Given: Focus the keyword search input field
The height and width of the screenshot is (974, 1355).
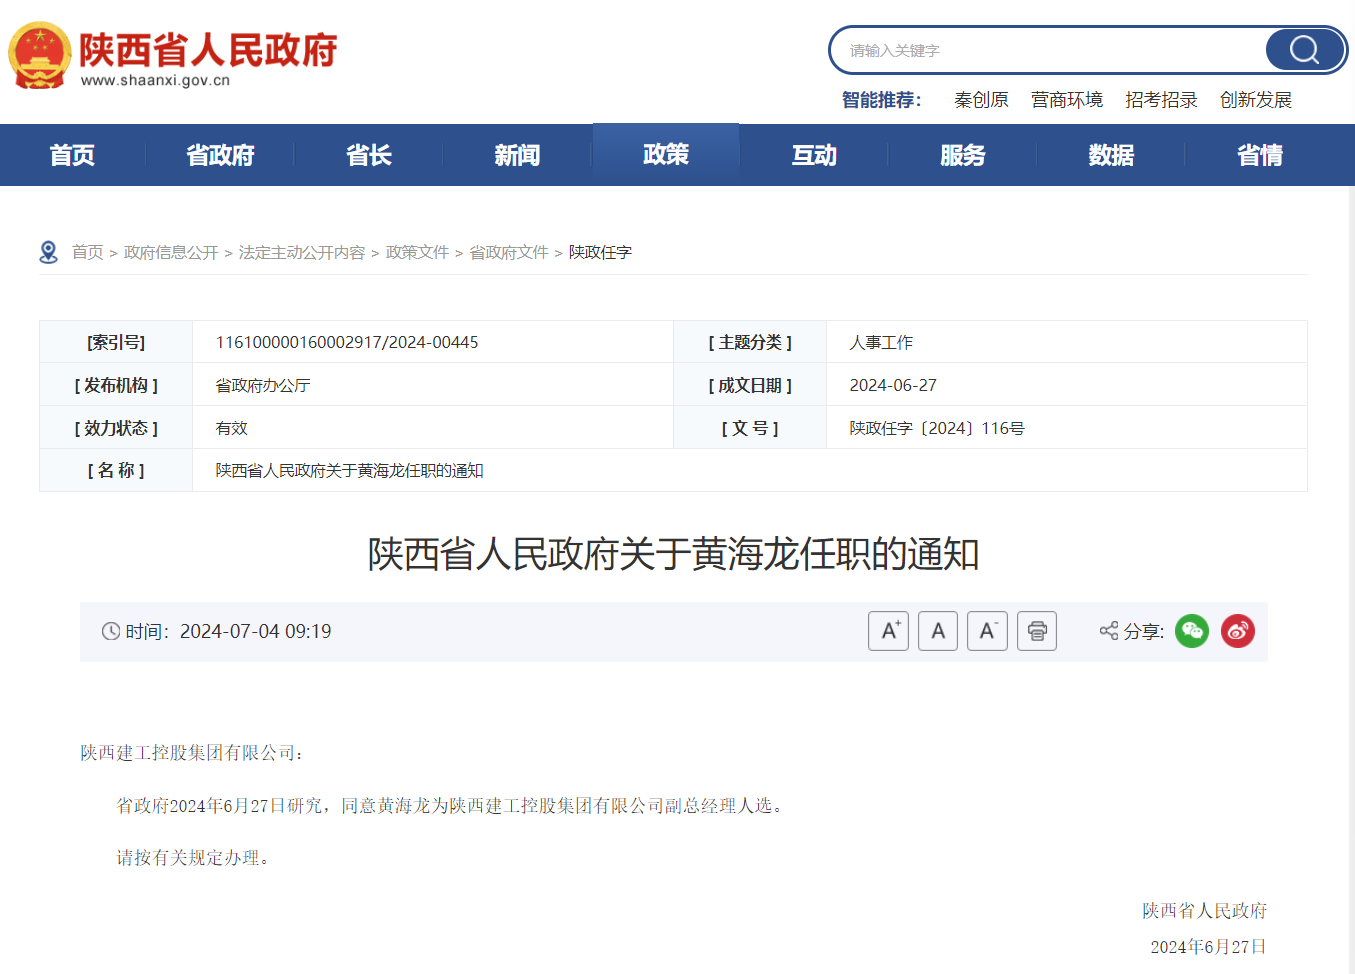Looking at the screenshot, I should pos(1050,50).
